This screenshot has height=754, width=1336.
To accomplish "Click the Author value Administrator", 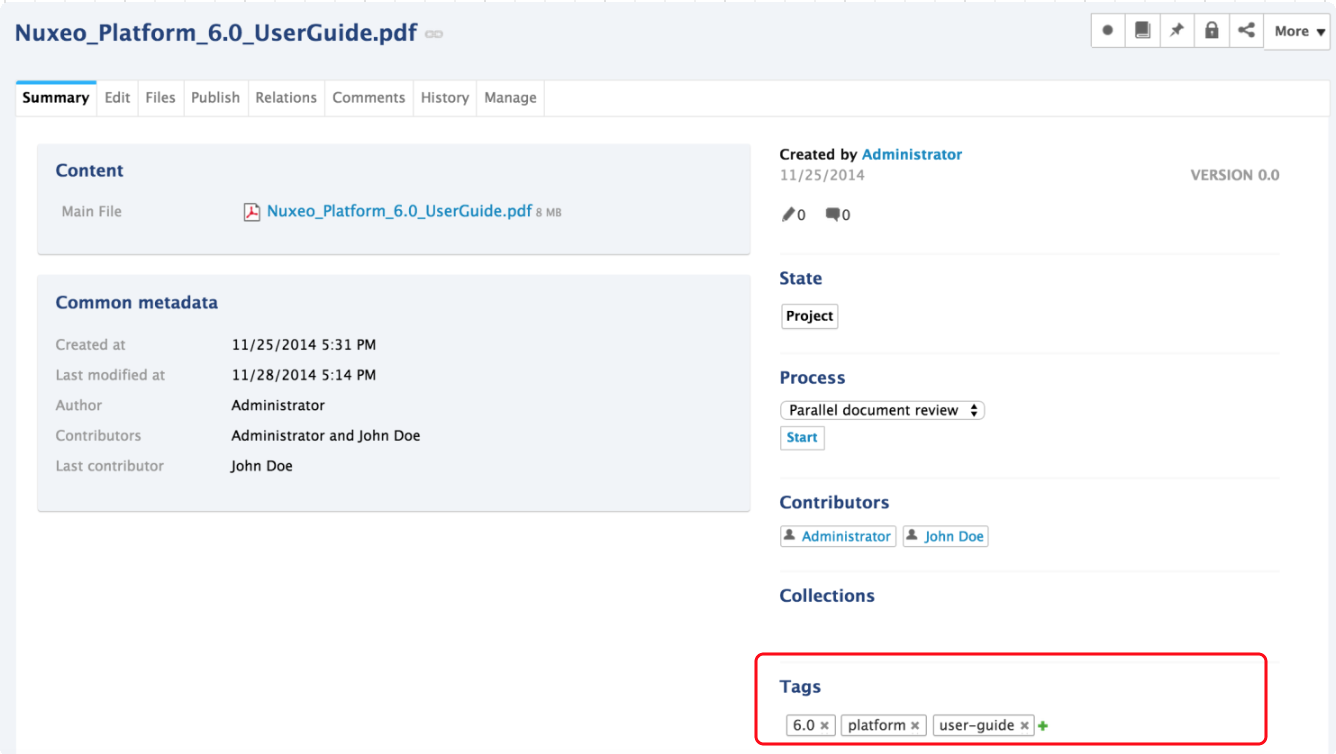I will tap(278, 405).
